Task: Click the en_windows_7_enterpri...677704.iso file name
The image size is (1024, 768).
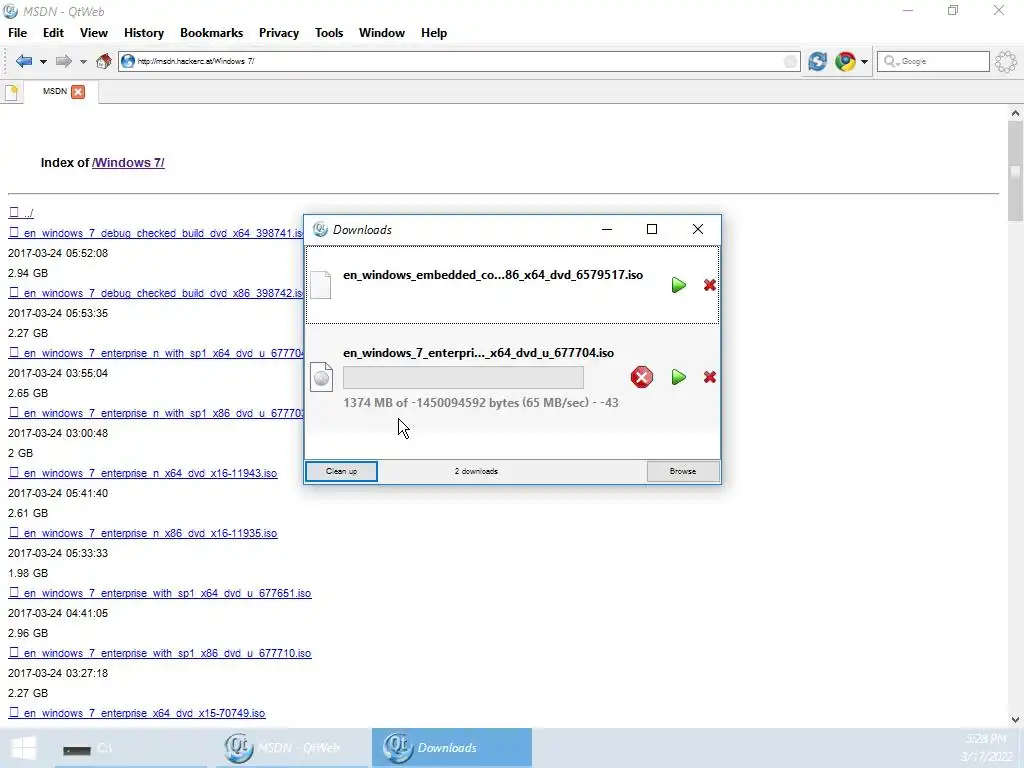Action: 478,353
